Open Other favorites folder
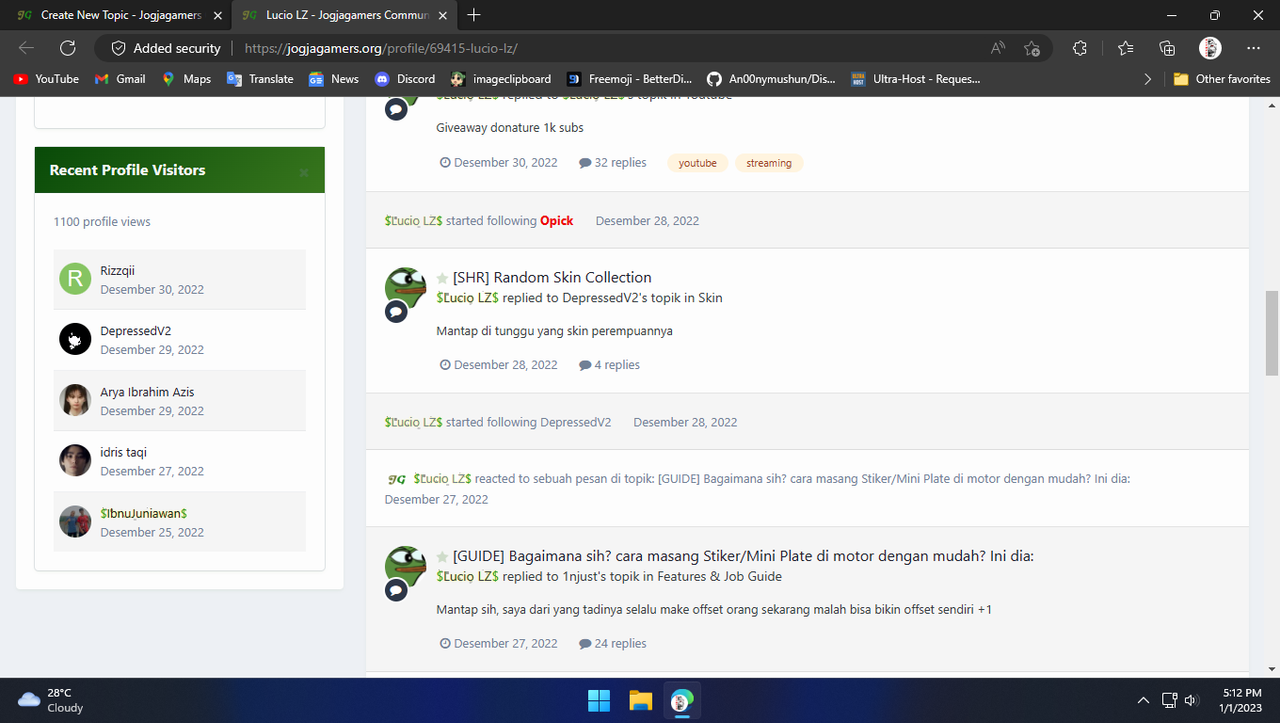Viewport: 1280px width, 723px height. 1222,79
